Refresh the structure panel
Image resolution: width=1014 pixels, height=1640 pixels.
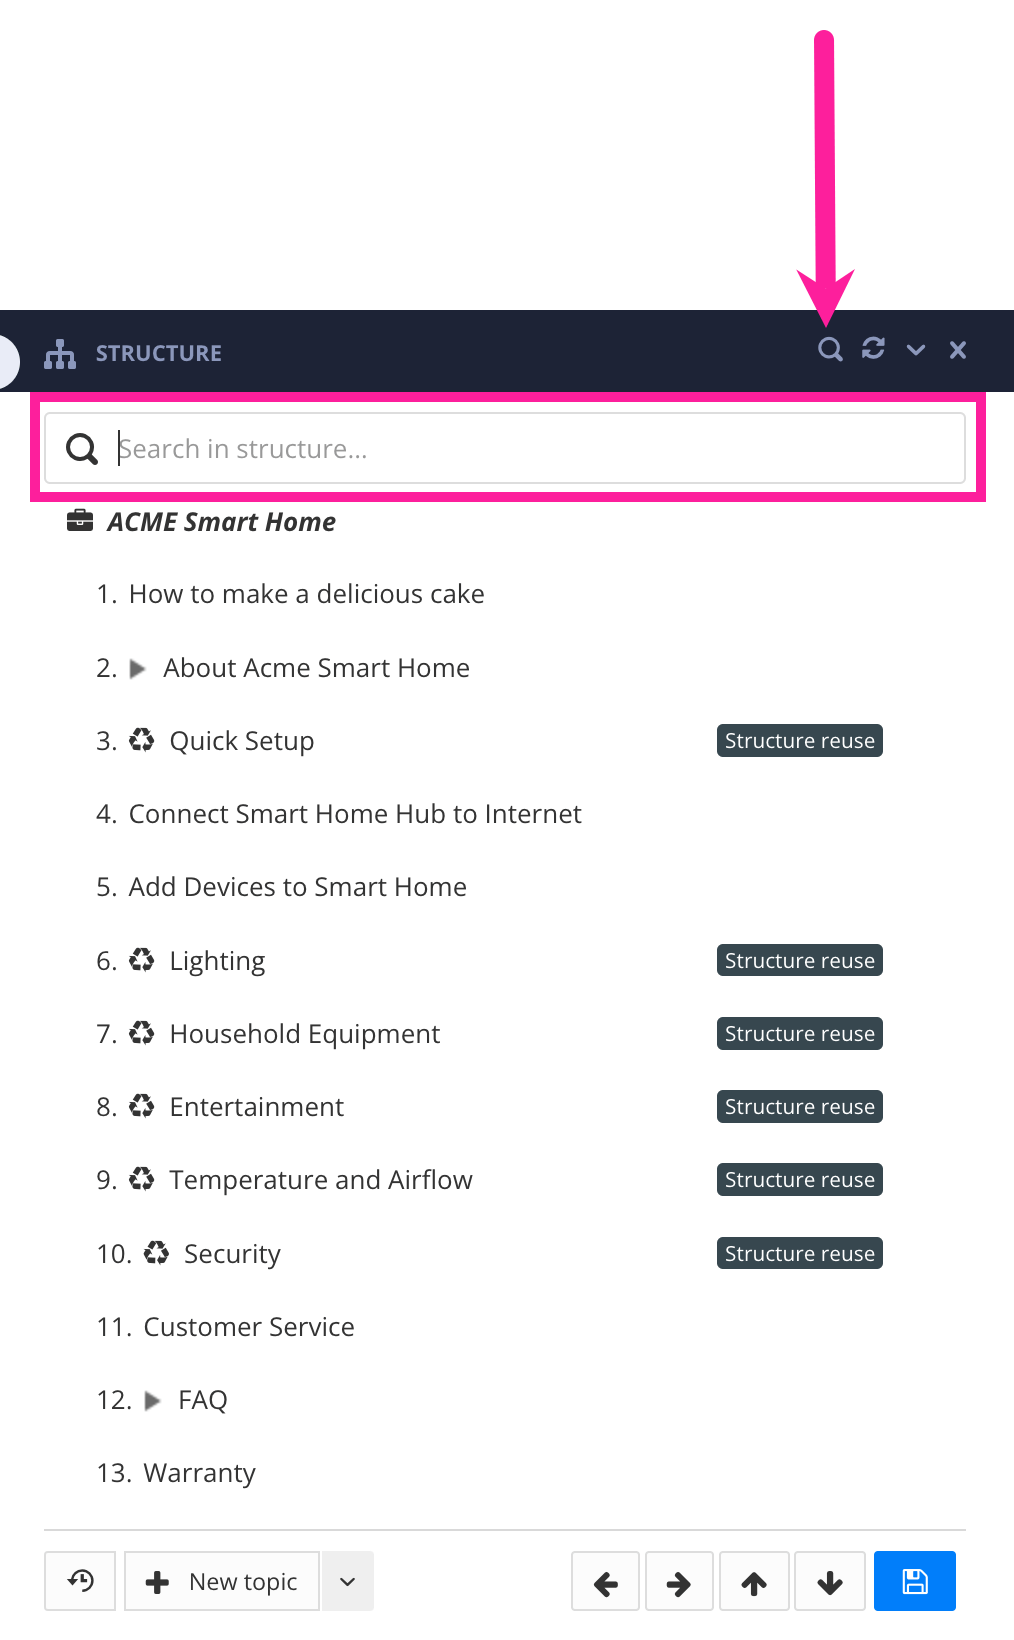pos(873,349)
